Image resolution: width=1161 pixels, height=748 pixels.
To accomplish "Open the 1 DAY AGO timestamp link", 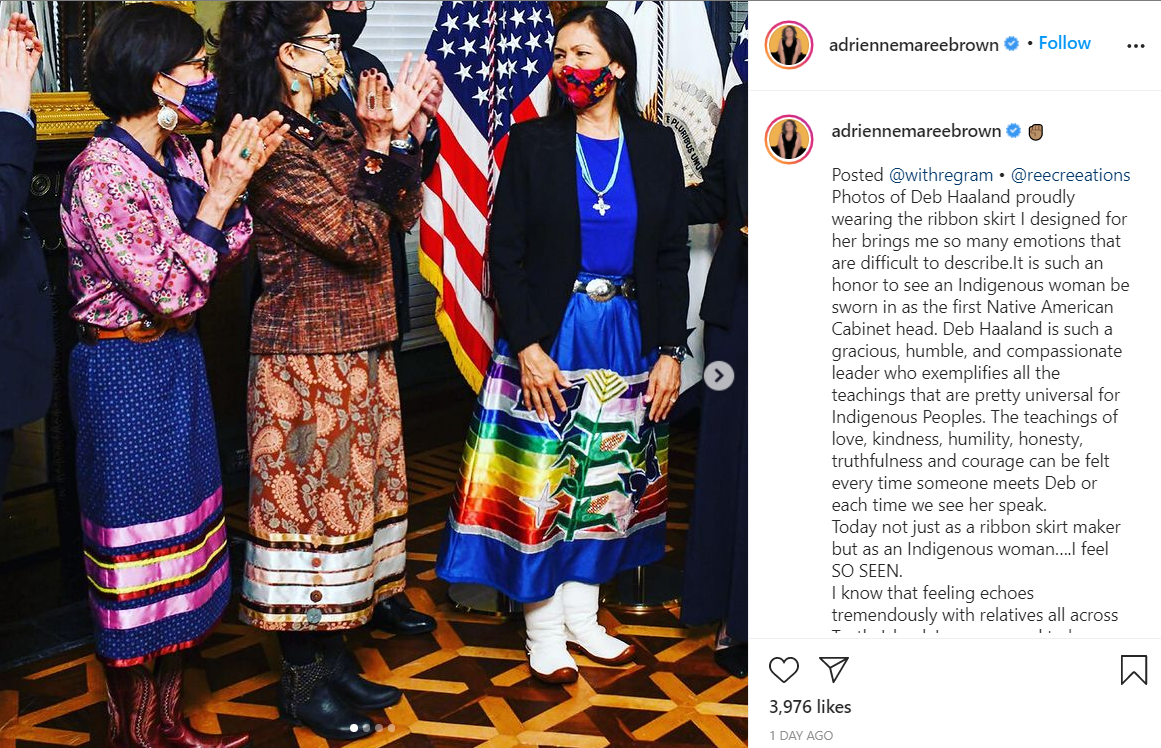I will point(801,735).
